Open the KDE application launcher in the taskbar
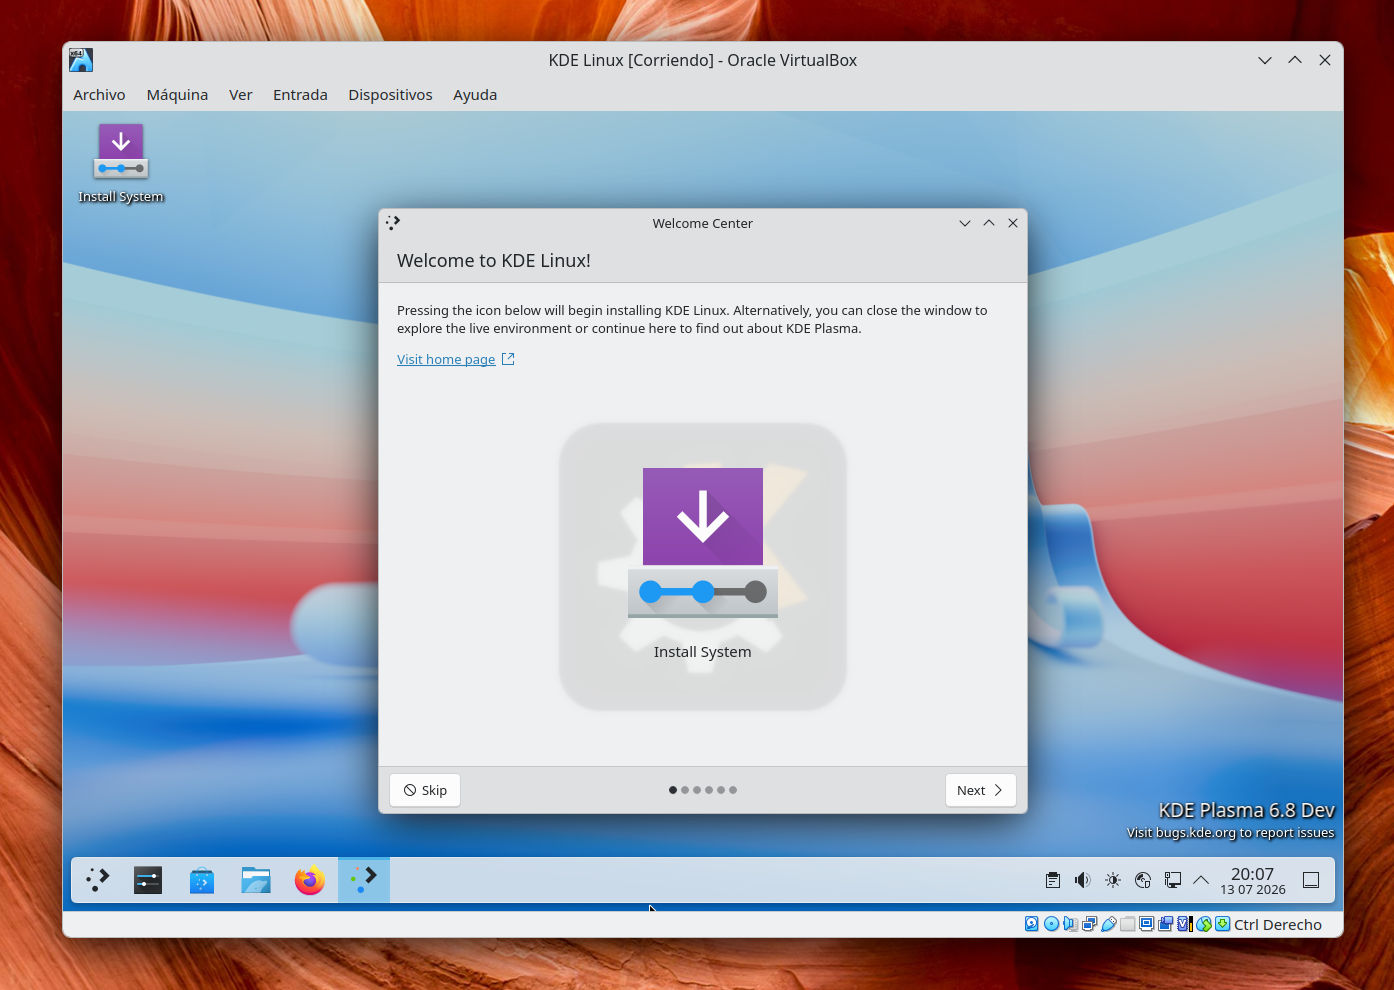 pos(97,880)
